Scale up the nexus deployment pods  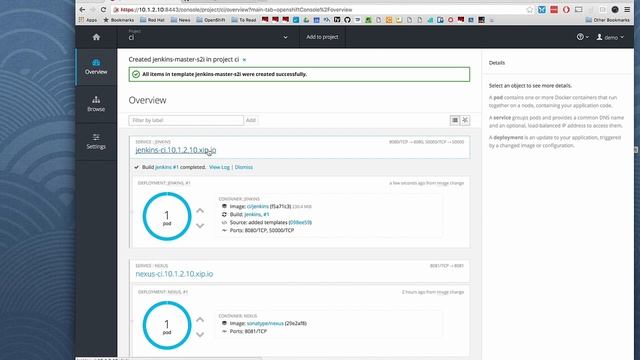point(200,320)
